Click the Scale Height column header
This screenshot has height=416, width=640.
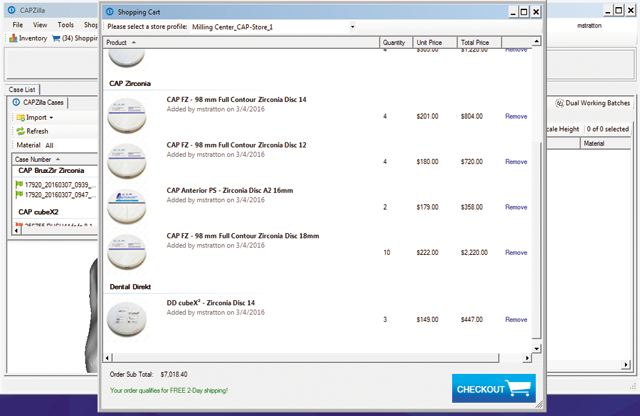(562, 129)
